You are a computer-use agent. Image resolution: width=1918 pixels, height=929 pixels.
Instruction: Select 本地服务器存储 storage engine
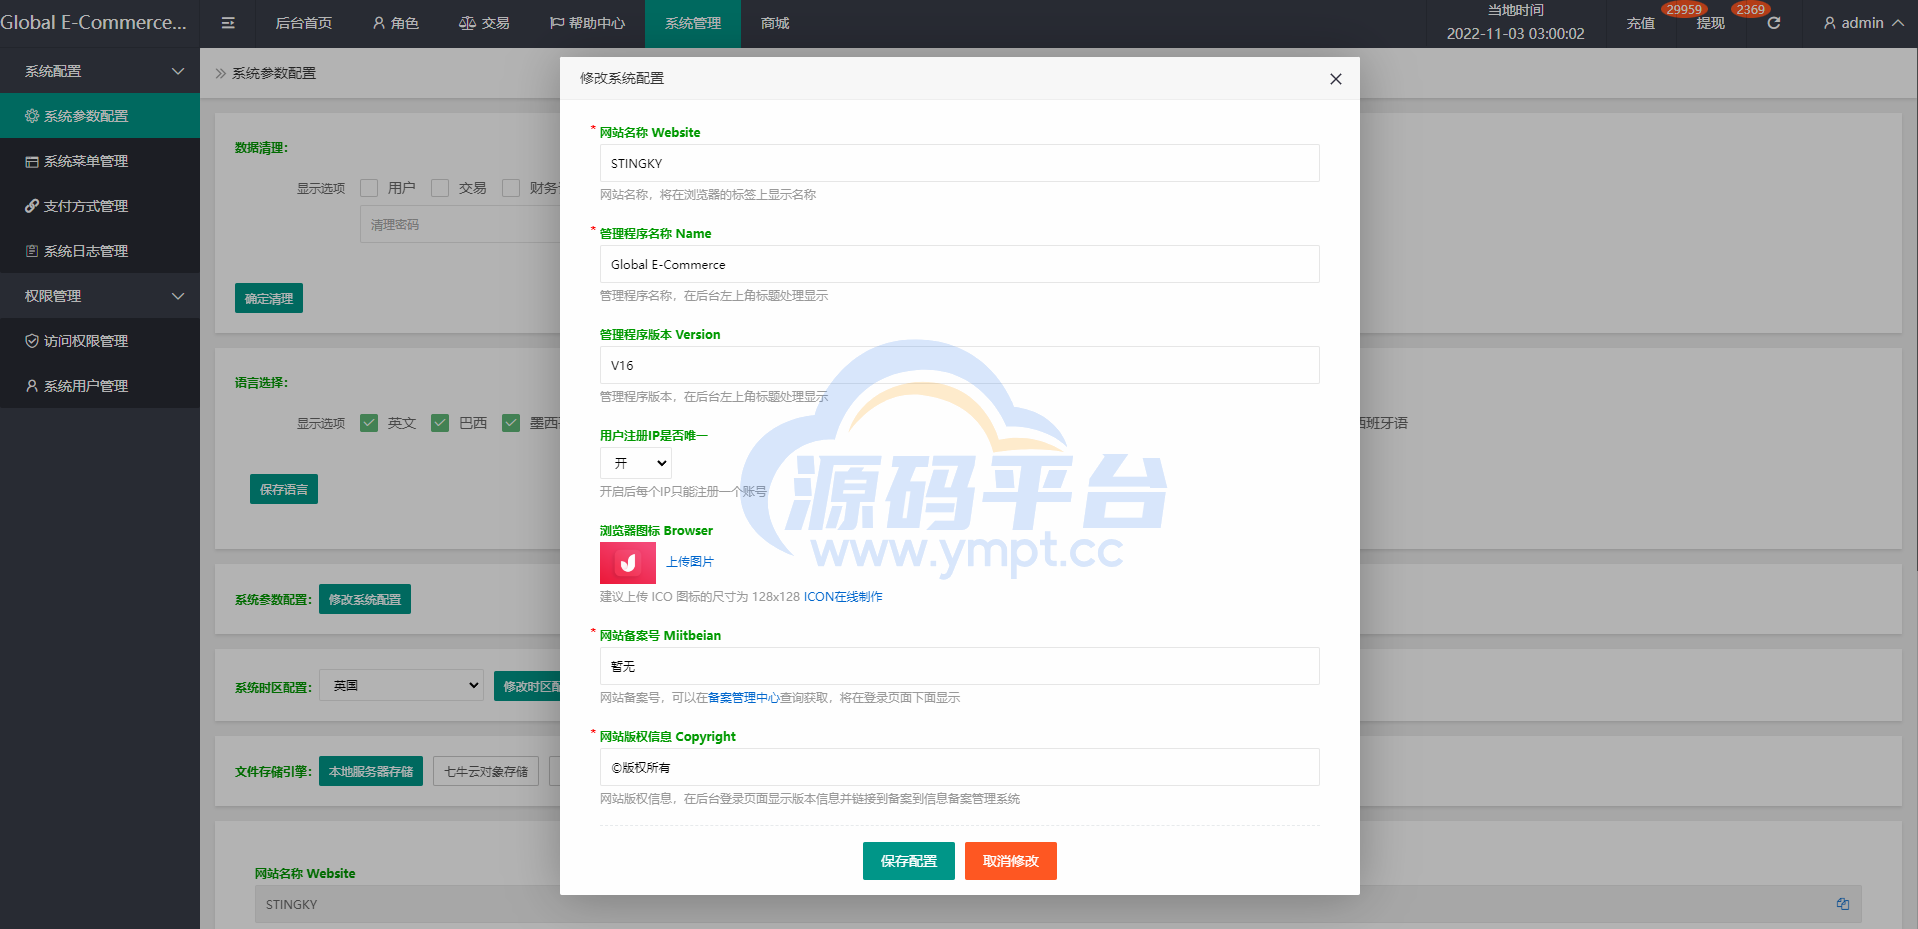coord(371,771)
